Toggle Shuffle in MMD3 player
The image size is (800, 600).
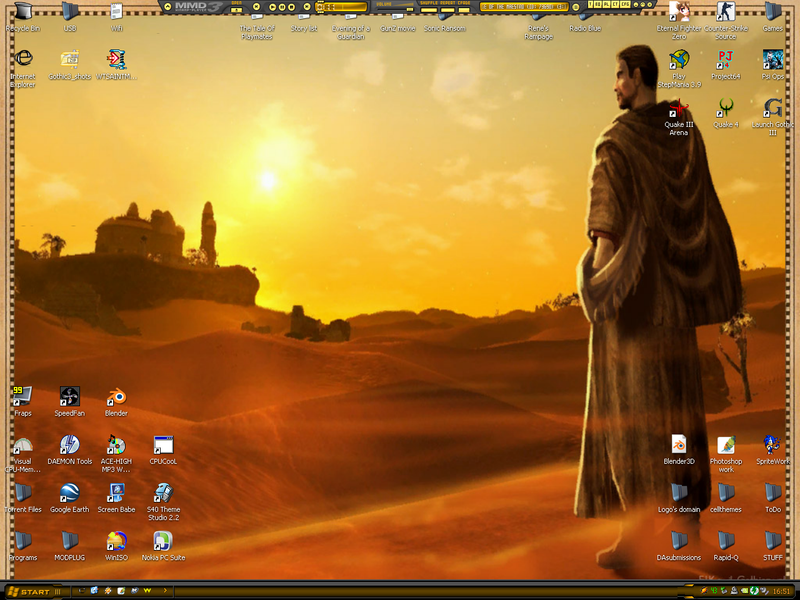[x=429, y=9]
